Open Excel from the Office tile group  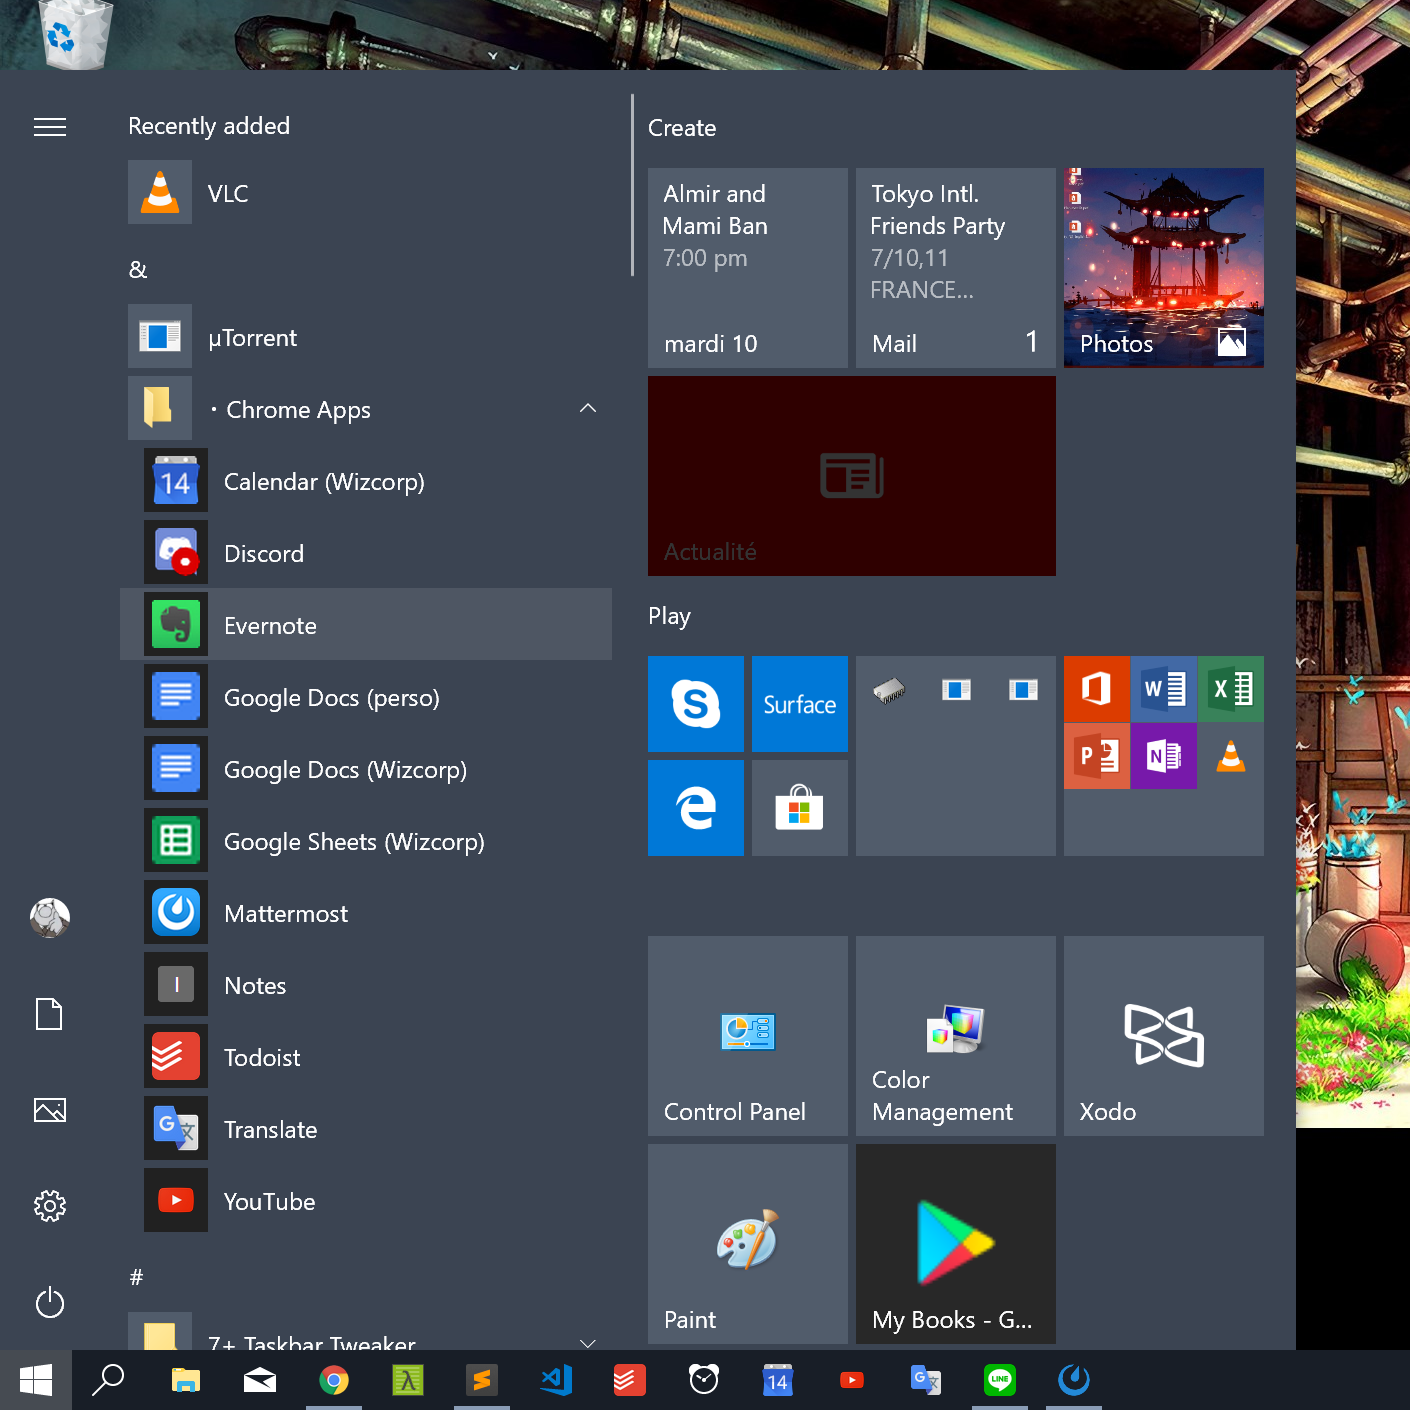[1231, 689]
